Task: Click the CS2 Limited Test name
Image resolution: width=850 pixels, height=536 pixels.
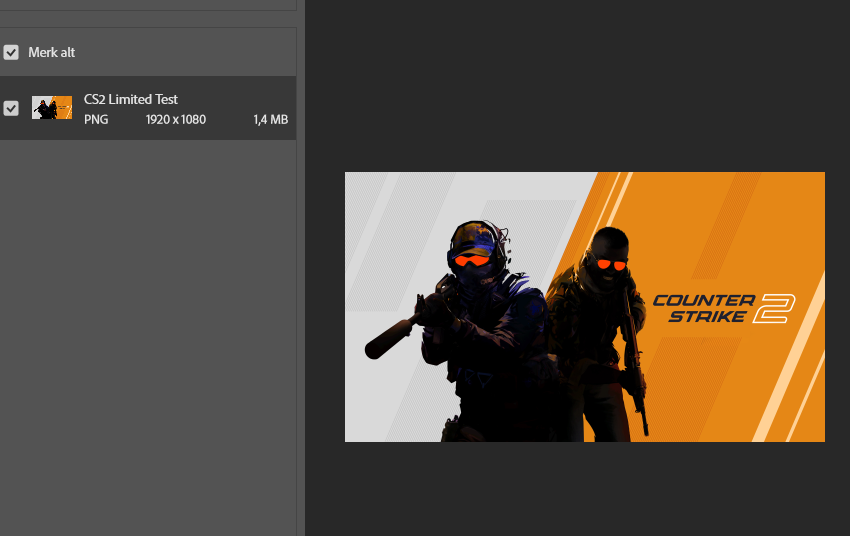Action: click(x=131, y=99)
